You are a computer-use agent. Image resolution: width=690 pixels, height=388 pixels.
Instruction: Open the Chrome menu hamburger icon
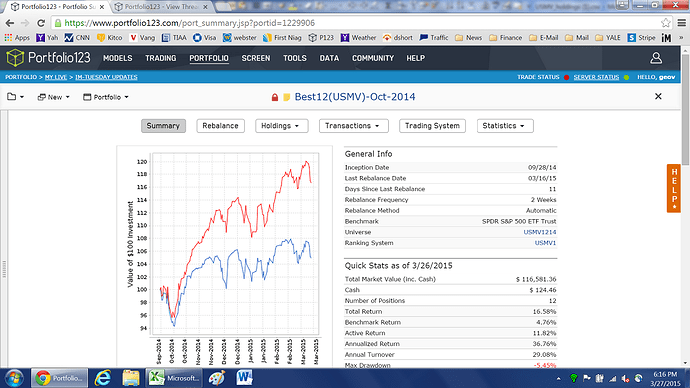pyautogui.click(x=681, y=23)
